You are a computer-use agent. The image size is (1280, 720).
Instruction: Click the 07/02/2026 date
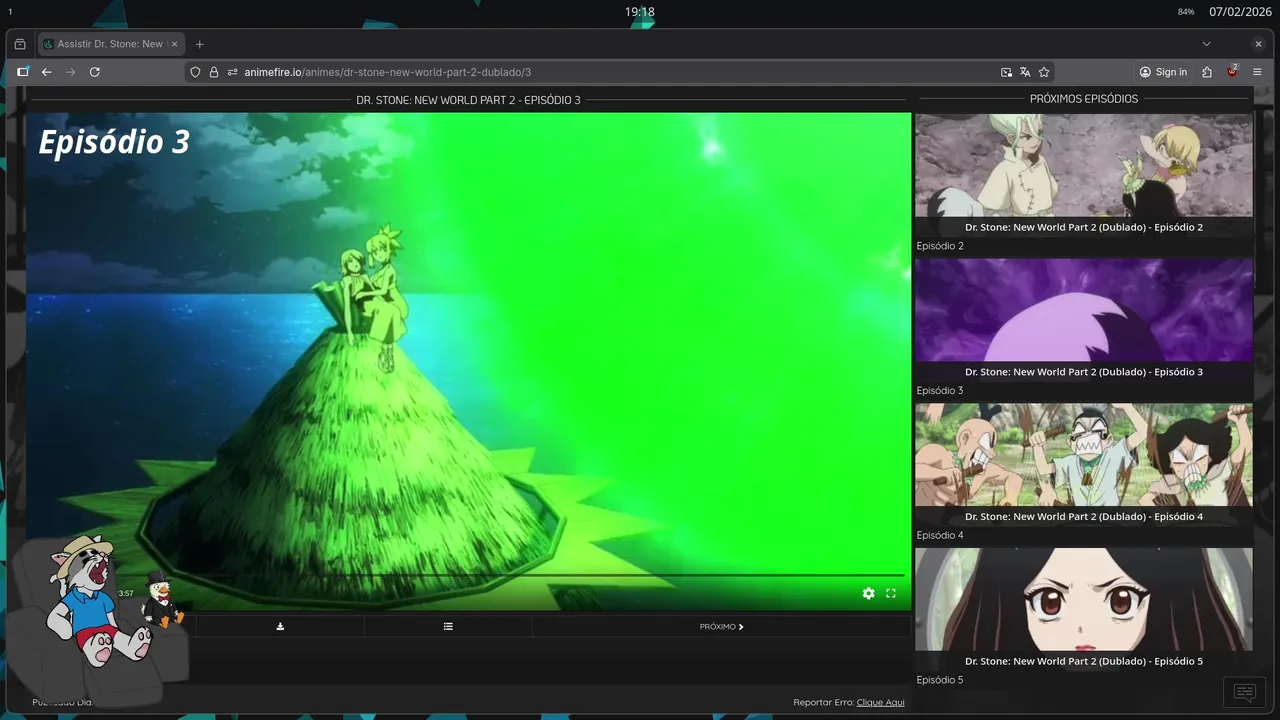click(1240, 12)
